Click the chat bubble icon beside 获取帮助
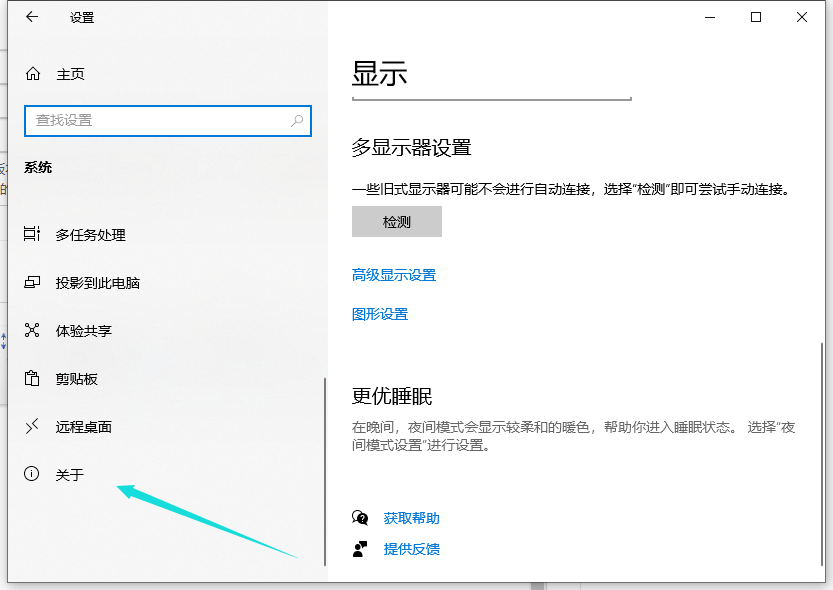Image resolution: width=833 pixels, height=590 pixels. 360,518
